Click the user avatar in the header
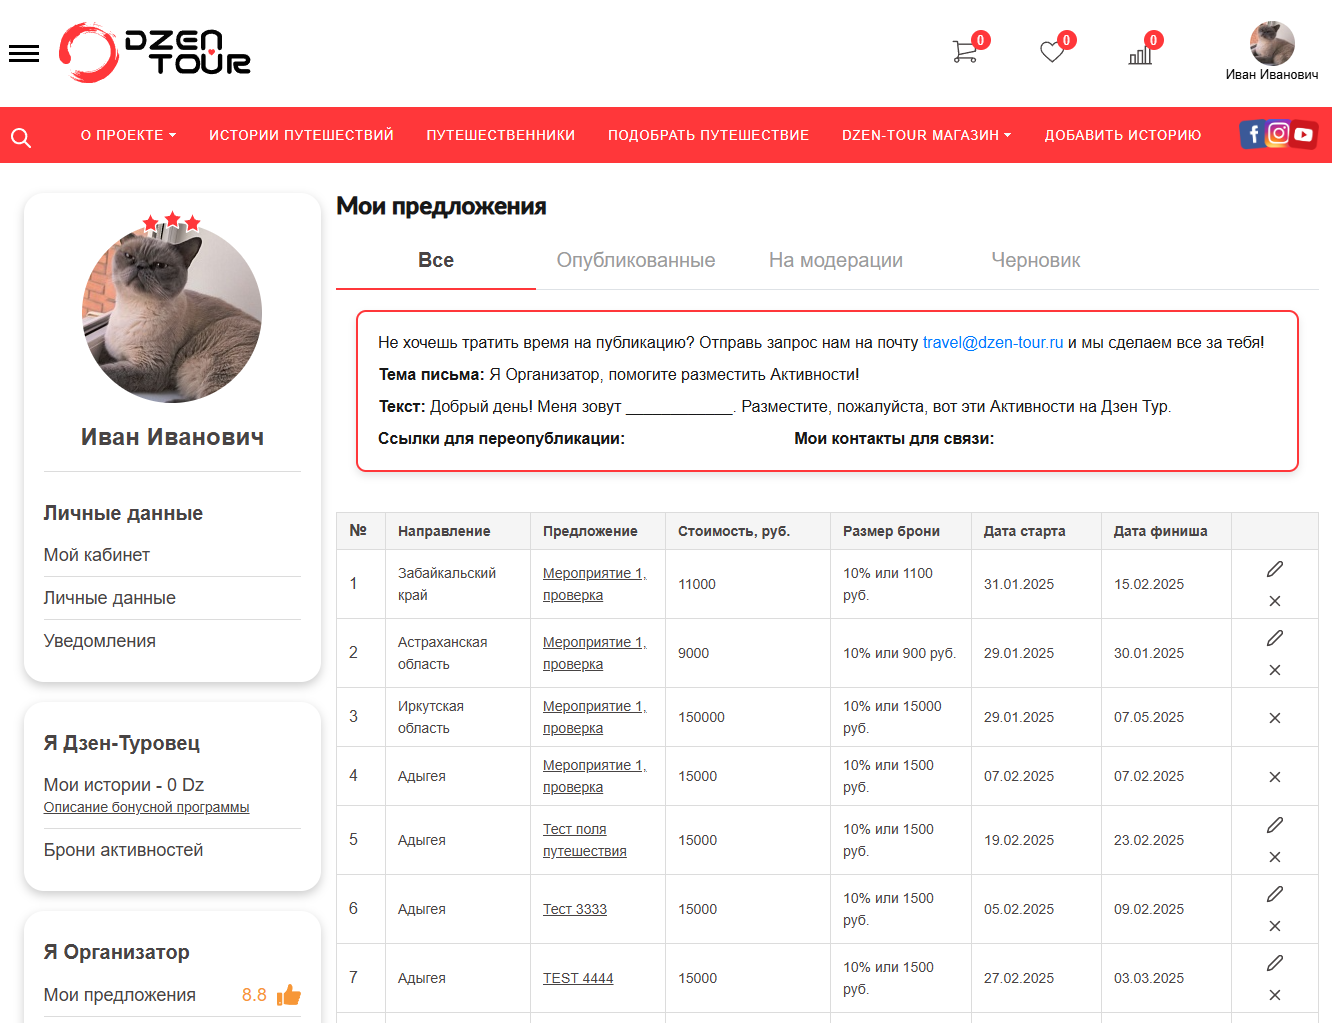The height and width of the screenshot is (1023, 1332). click(x=1272, y=43)
